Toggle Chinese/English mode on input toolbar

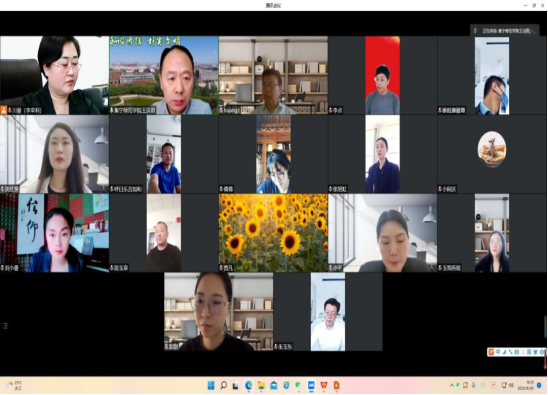tap(498, 352)
